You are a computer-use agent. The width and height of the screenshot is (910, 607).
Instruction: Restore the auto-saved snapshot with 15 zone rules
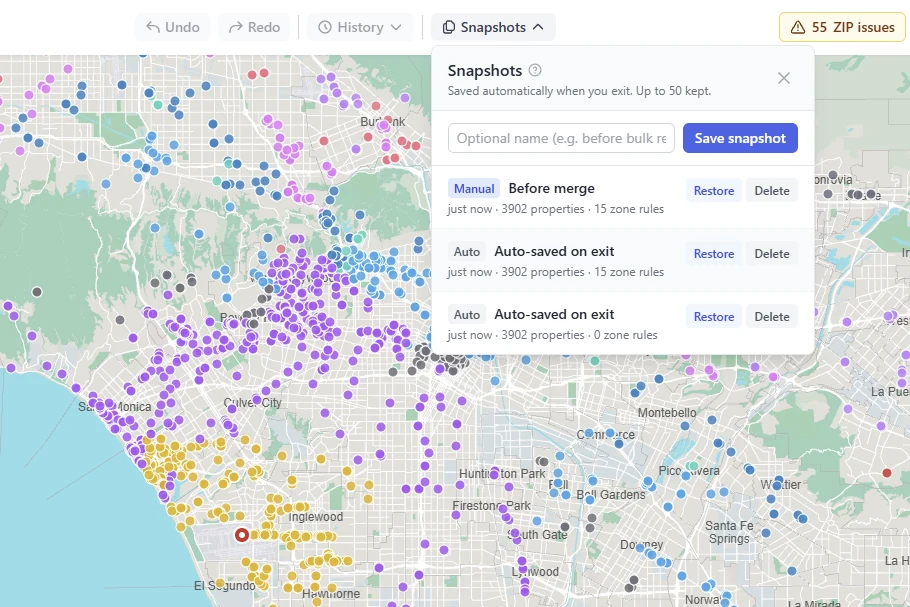click(x=713, y=254)
